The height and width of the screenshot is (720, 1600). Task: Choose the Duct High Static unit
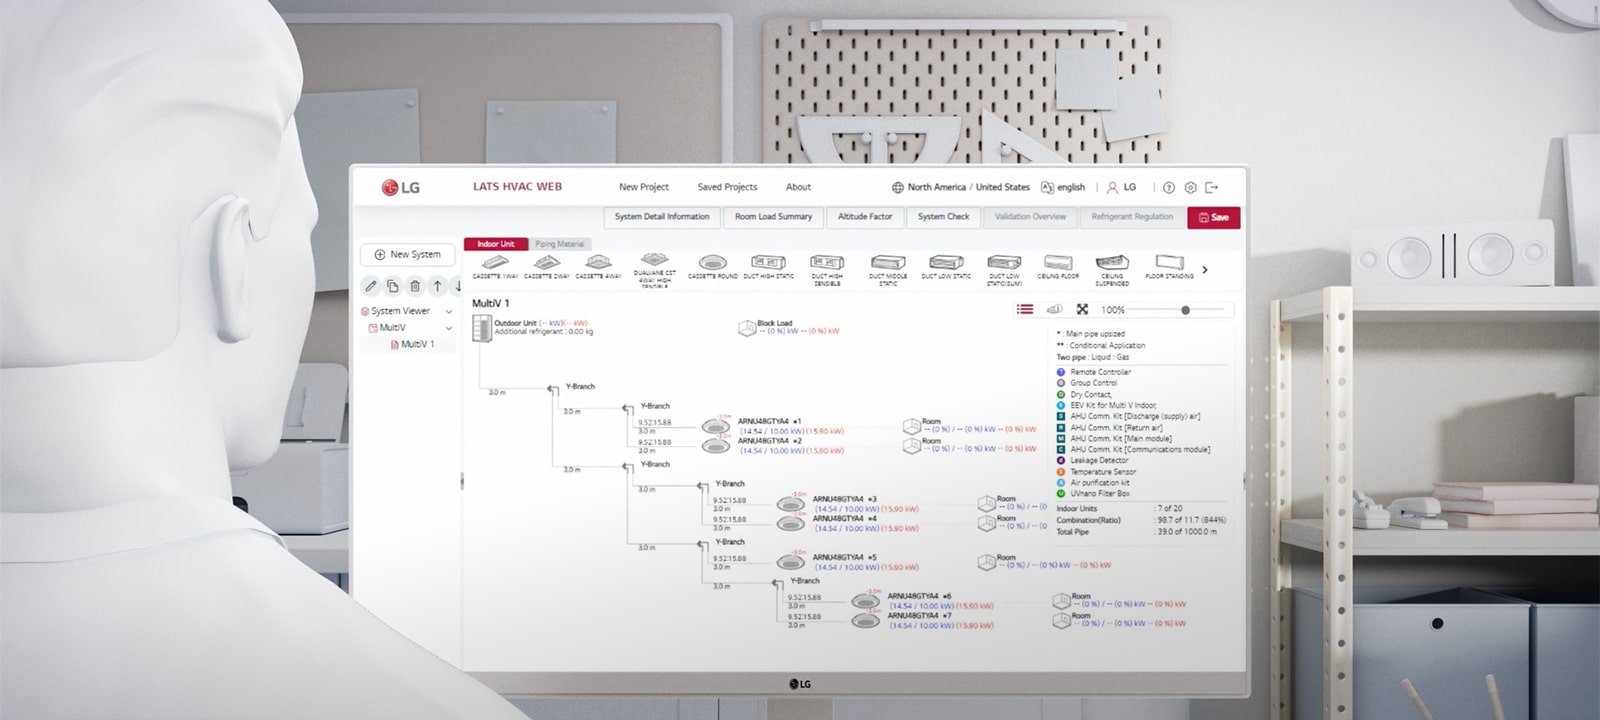[768, 263]
